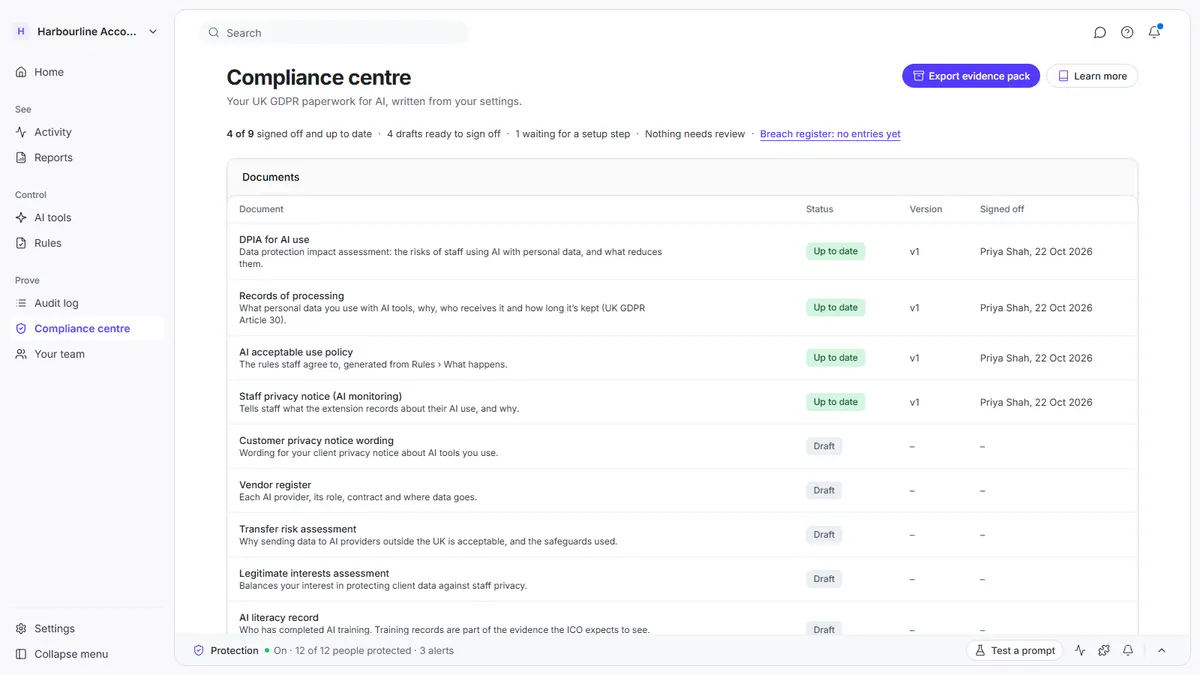Open the Rules page
The height and width of the screenshot is (675, 1200).
[48, 243]
